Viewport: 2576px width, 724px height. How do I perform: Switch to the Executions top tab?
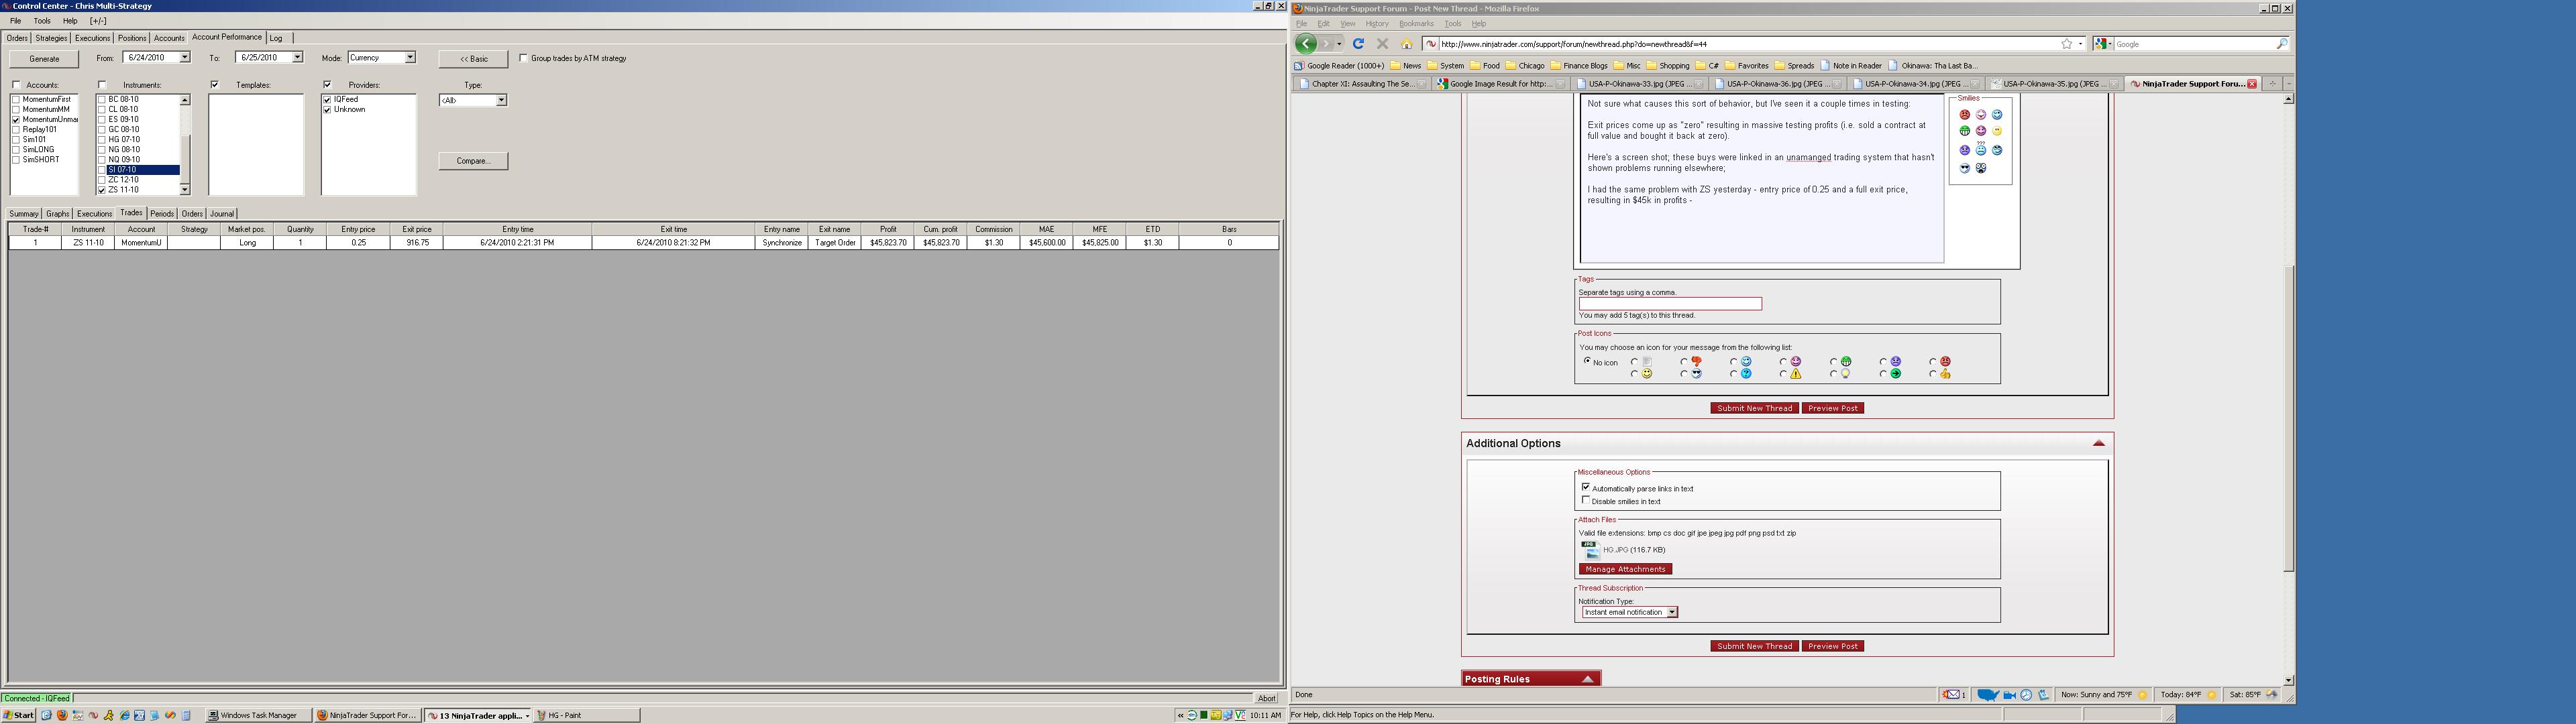pyautogui.click(x=92, y=38)
